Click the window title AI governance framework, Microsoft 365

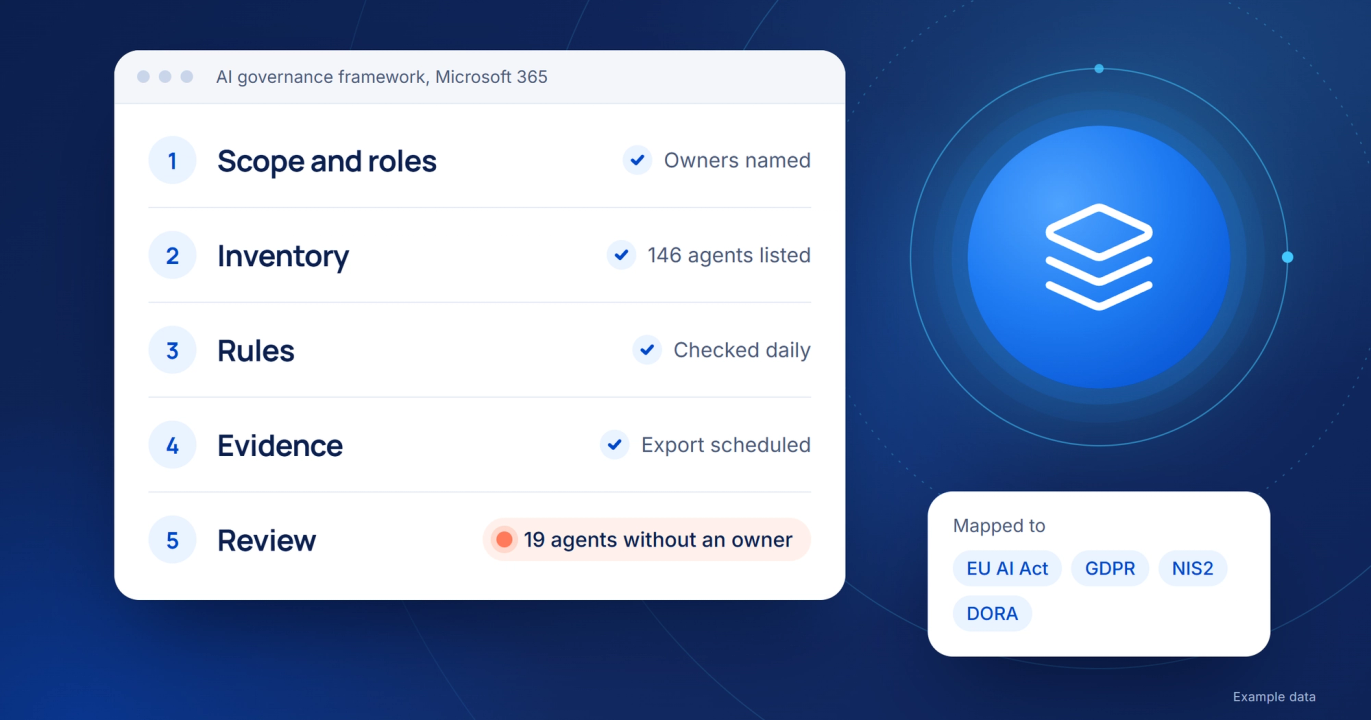[x=382, y=77]
